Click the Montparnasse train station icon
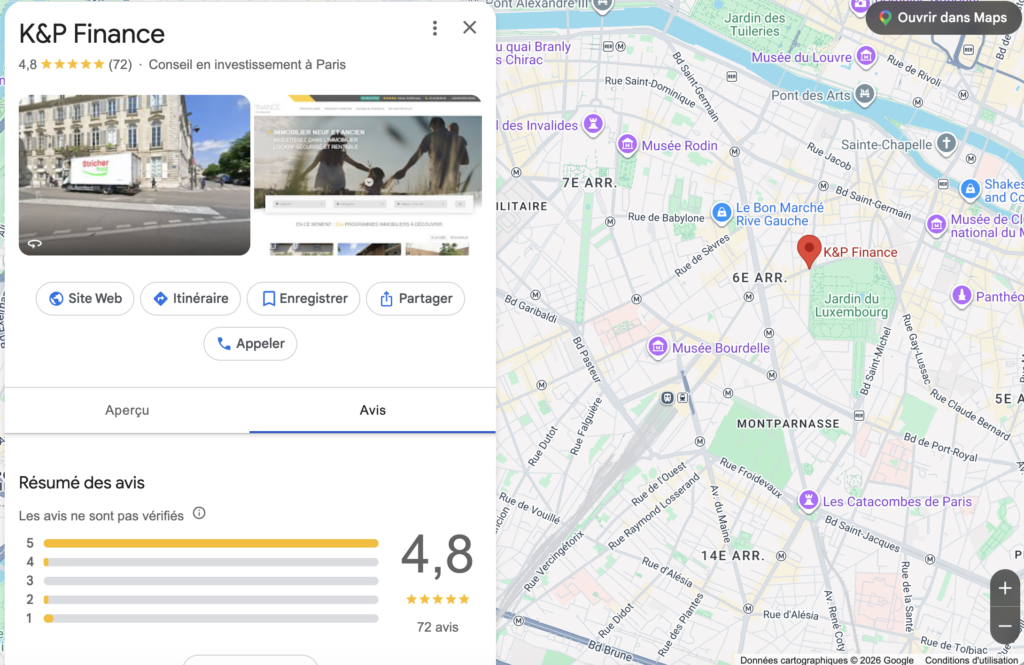Screen dimensions: 1024x665 [667, 398]
